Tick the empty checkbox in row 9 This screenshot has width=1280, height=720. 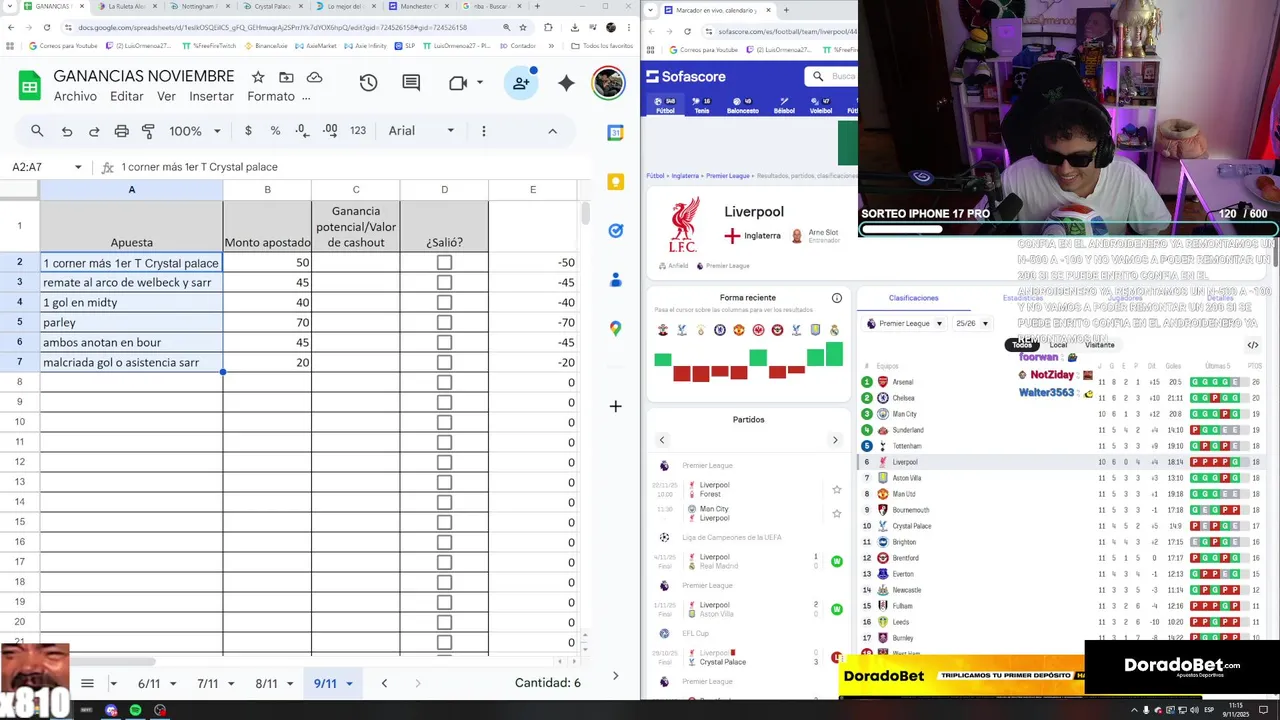(444, 403)
